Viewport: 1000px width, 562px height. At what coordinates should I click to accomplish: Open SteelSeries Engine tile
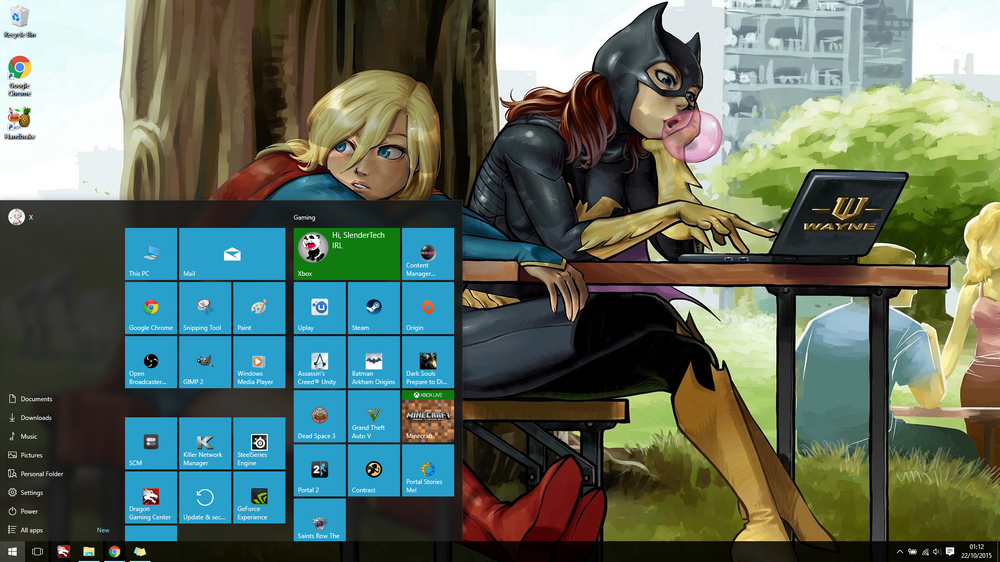(x=259, y=443)
